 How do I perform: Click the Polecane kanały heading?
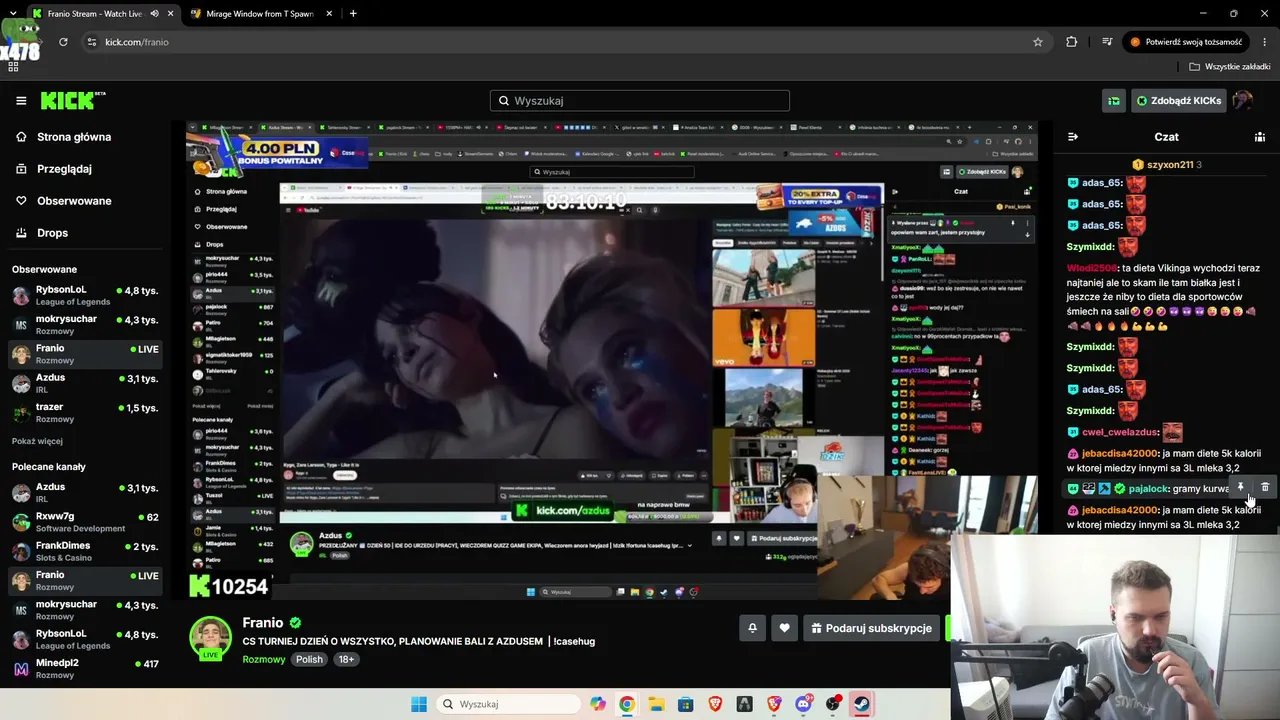(x=49, y=467)
